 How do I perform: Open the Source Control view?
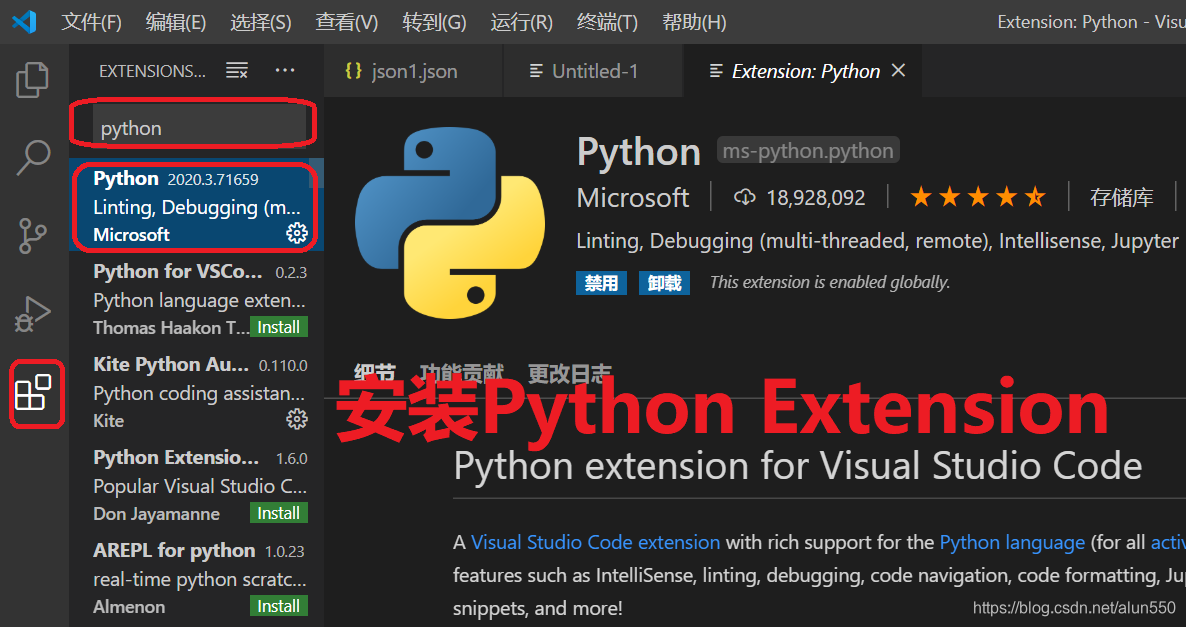[33, 236]
